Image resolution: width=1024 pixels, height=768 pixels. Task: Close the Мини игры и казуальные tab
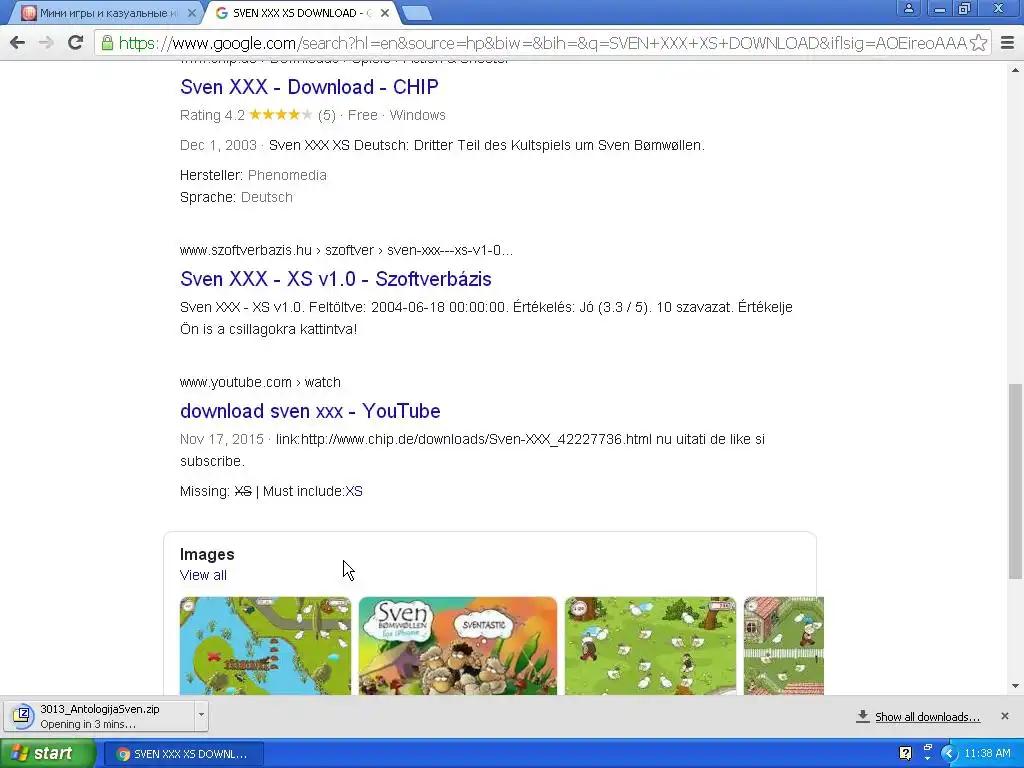[191, 12]
